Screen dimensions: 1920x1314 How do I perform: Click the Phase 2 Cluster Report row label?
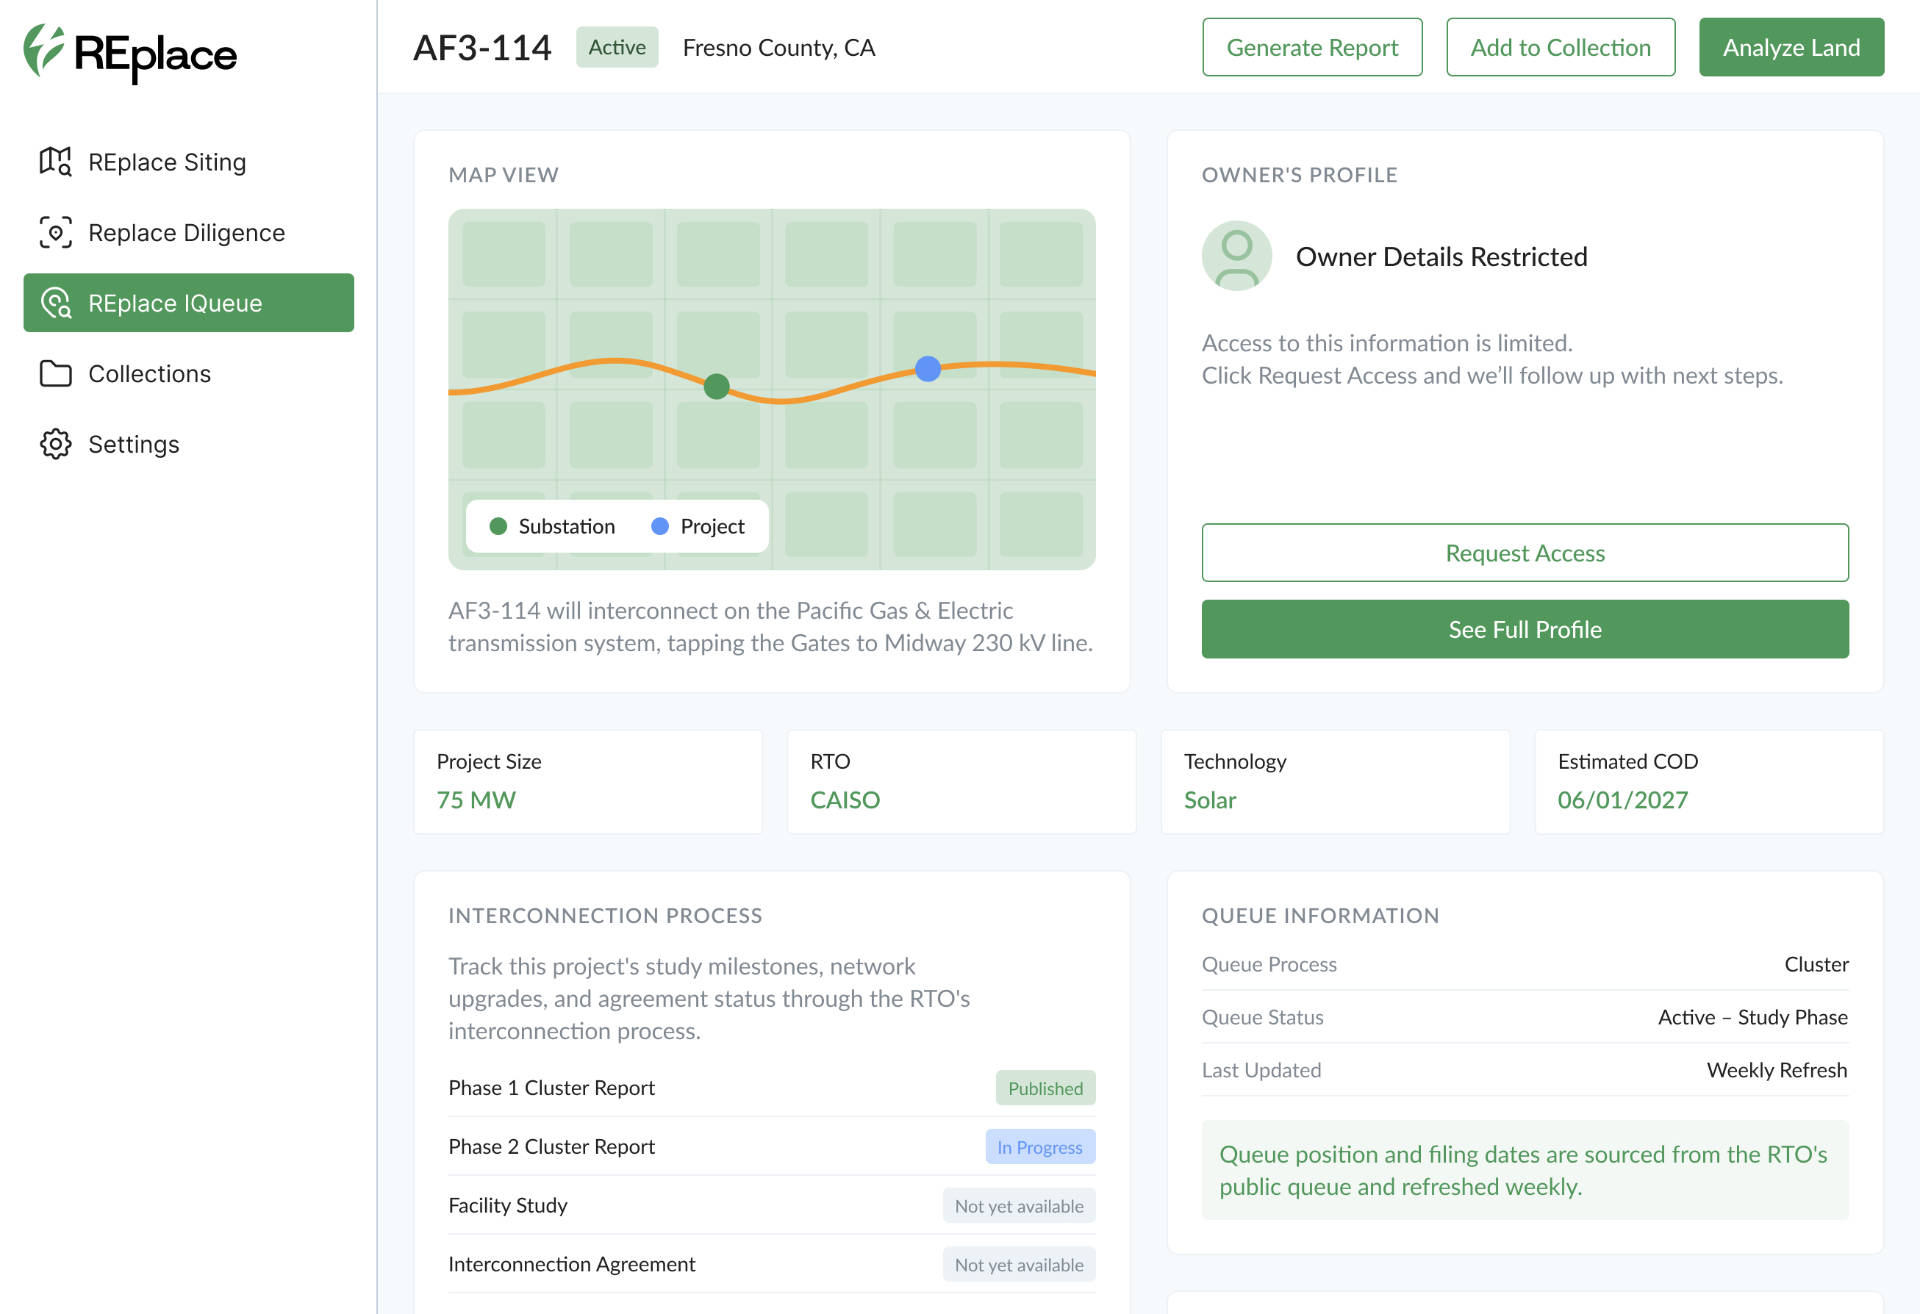coord(551,1147)
